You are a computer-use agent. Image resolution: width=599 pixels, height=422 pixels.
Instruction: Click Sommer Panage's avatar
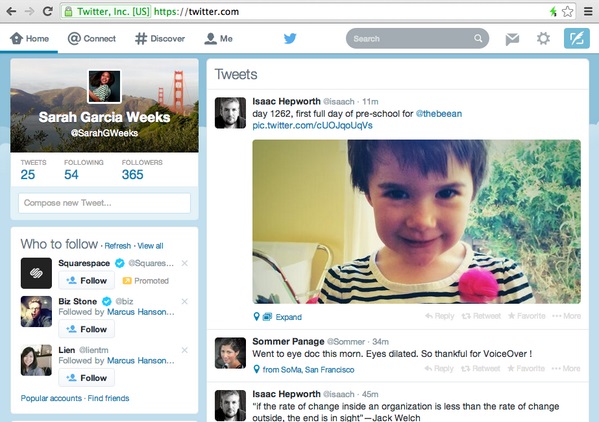[x=230, y=353]
